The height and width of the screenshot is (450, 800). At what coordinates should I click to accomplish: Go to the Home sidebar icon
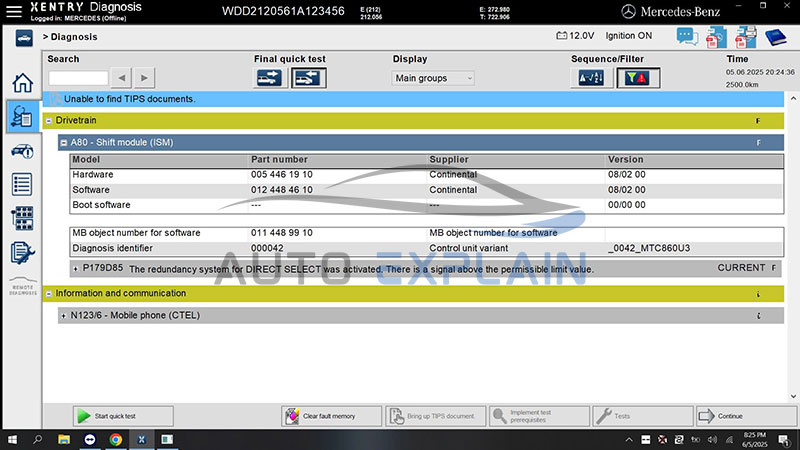pyautogui.click(x=22, y=83)
